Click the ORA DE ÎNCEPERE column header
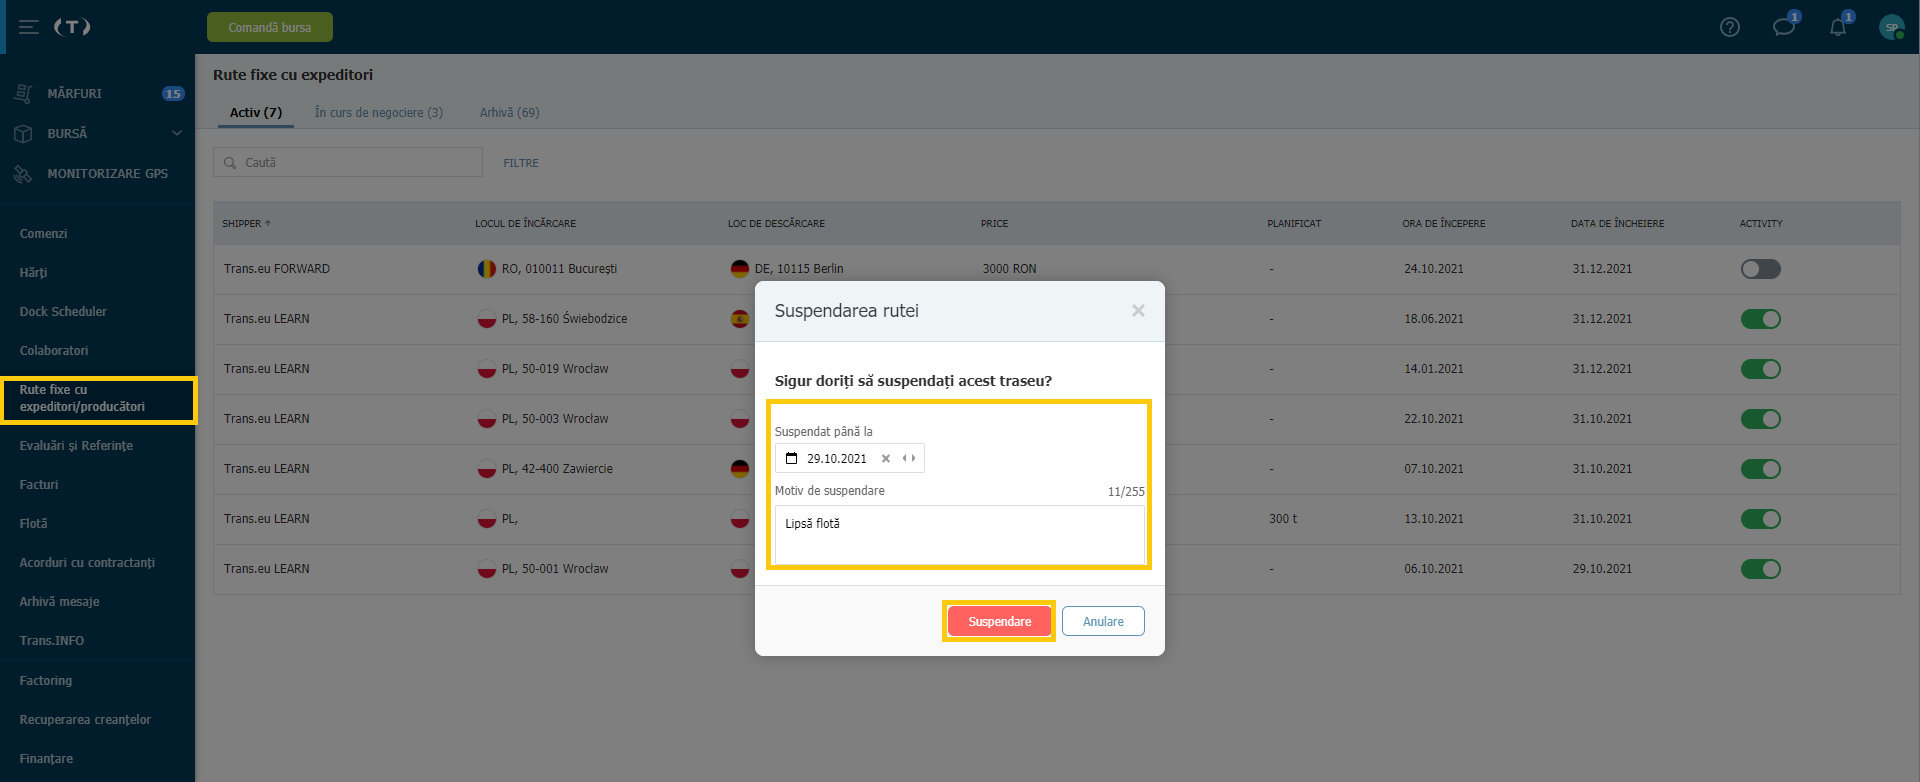The image size is (1920, 782). (1443, 223)
